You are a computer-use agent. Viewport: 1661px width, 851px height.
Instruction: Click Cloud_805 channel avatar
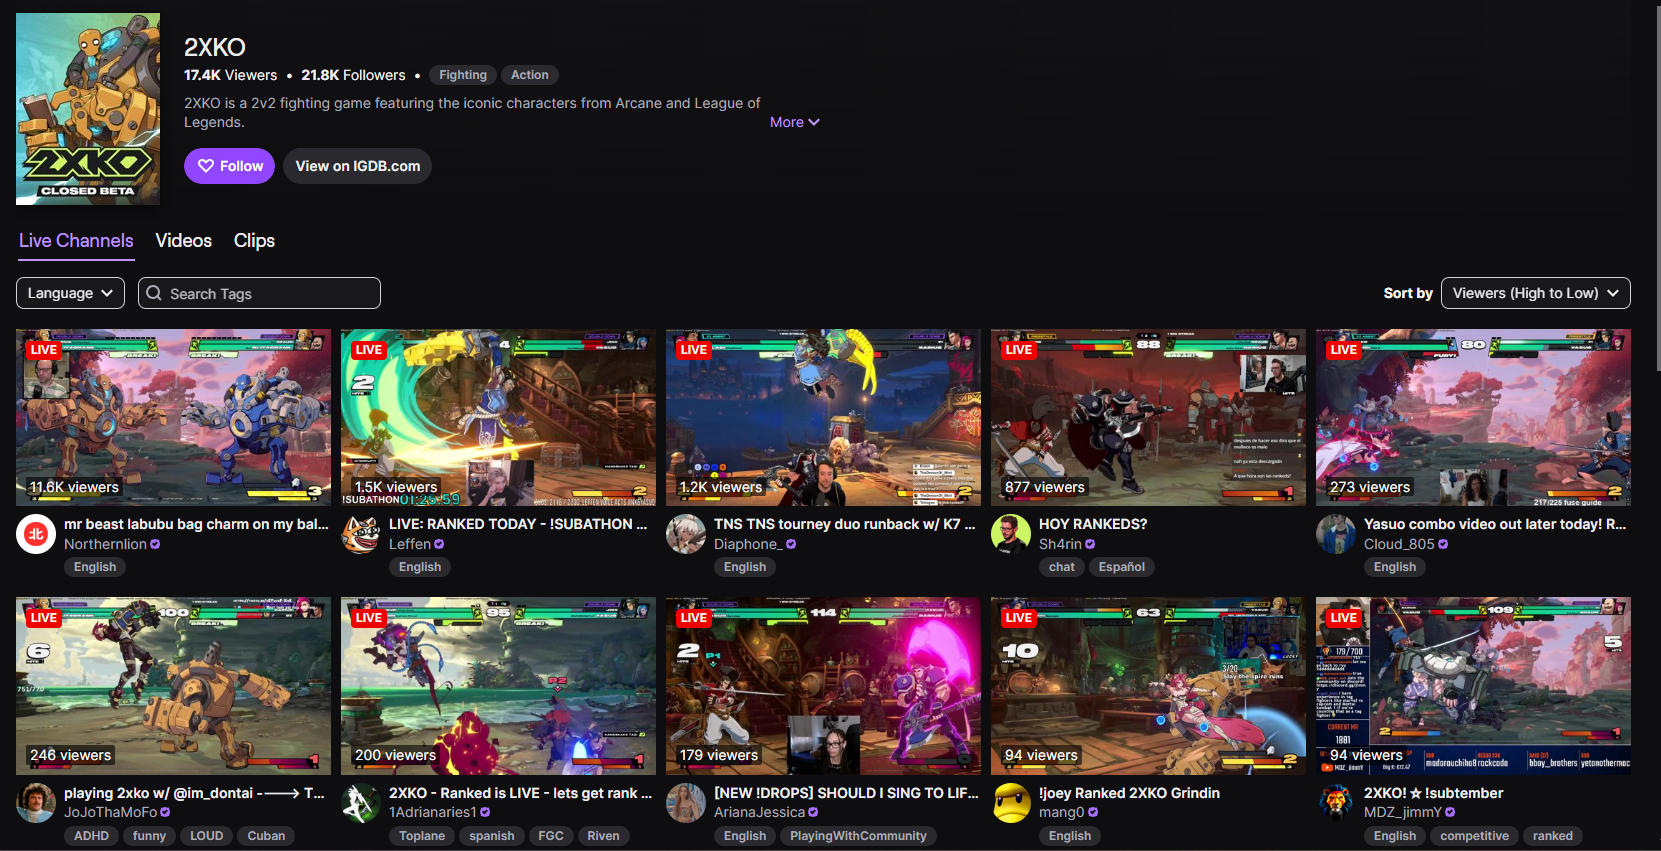coord(1336,534)
